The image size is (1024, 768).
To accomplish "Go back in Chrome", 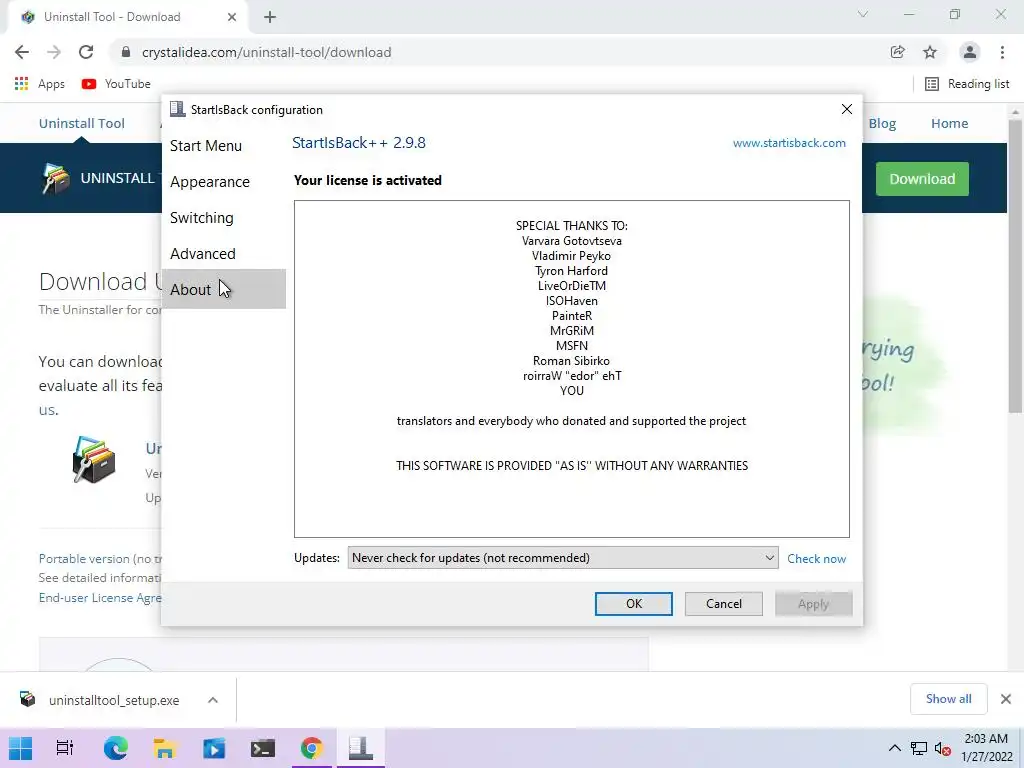I will pos(22,52).
